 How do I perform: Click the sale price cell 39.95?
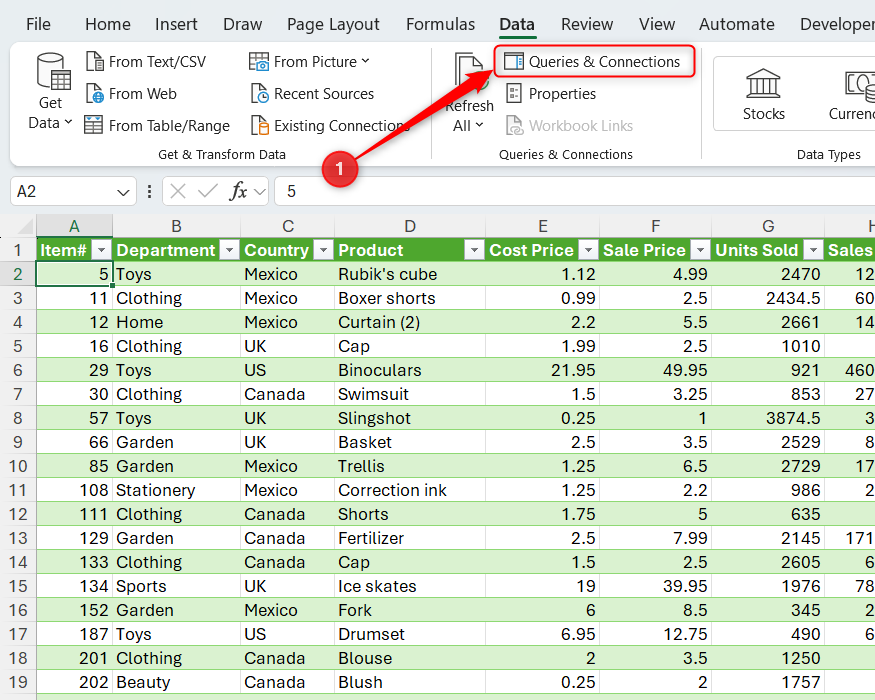point(656,586)
